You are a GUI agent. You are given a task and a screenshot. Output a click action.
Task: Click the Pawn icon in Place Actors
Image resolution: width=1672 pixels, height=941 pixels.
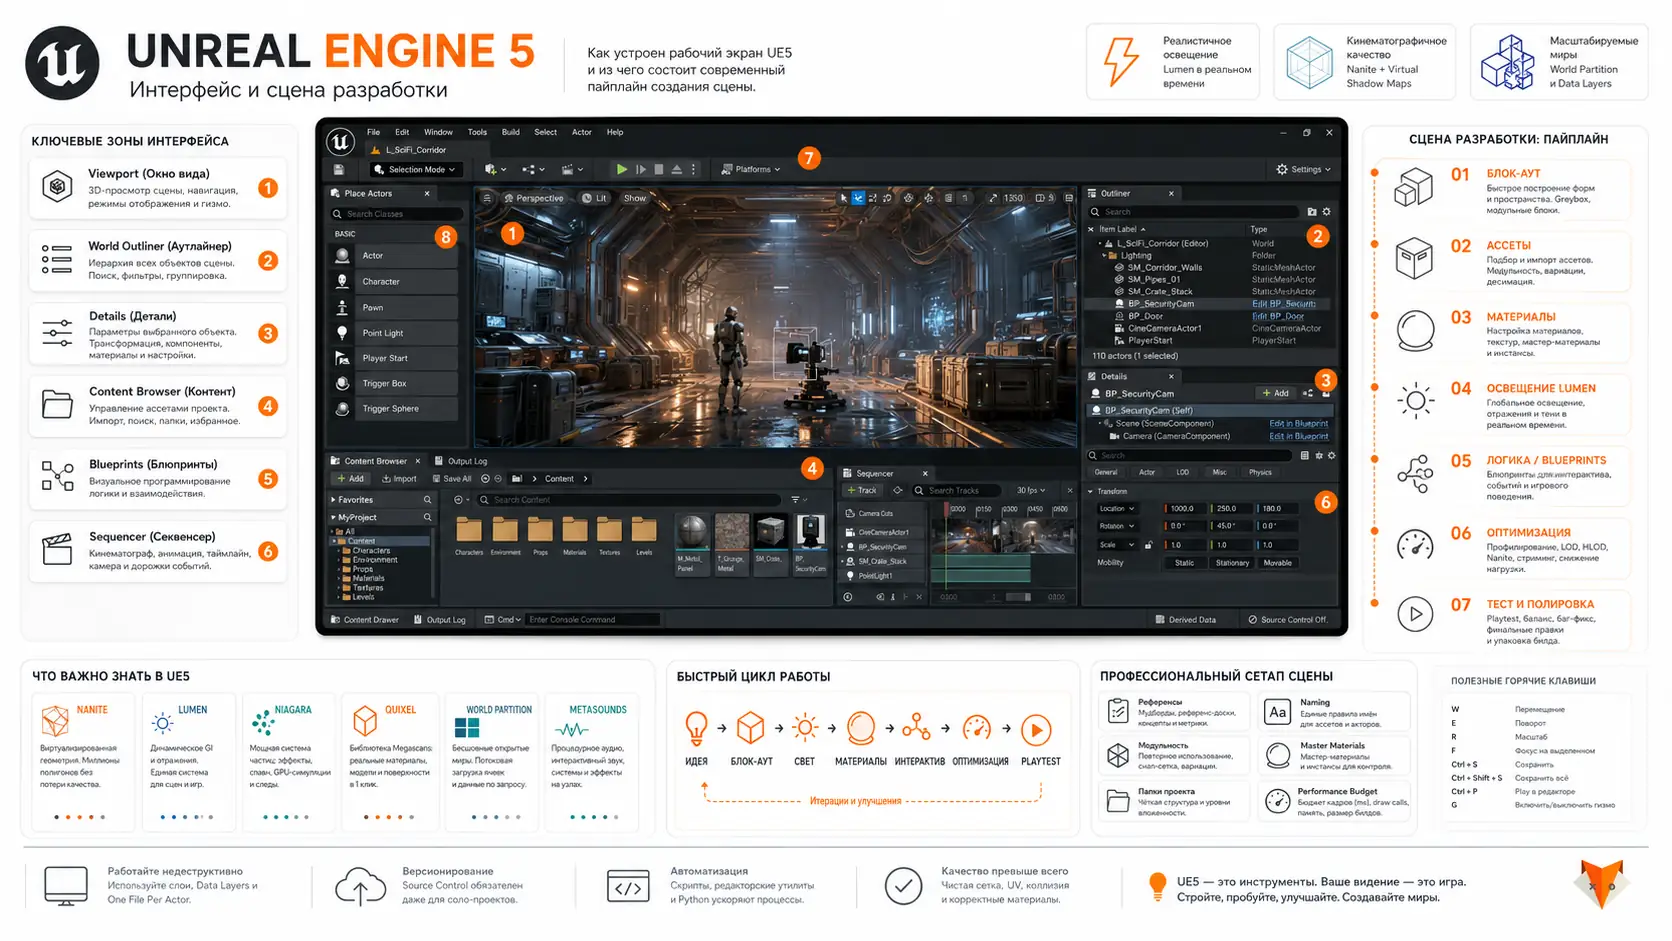pyautogui.click(x=342, y=307)
